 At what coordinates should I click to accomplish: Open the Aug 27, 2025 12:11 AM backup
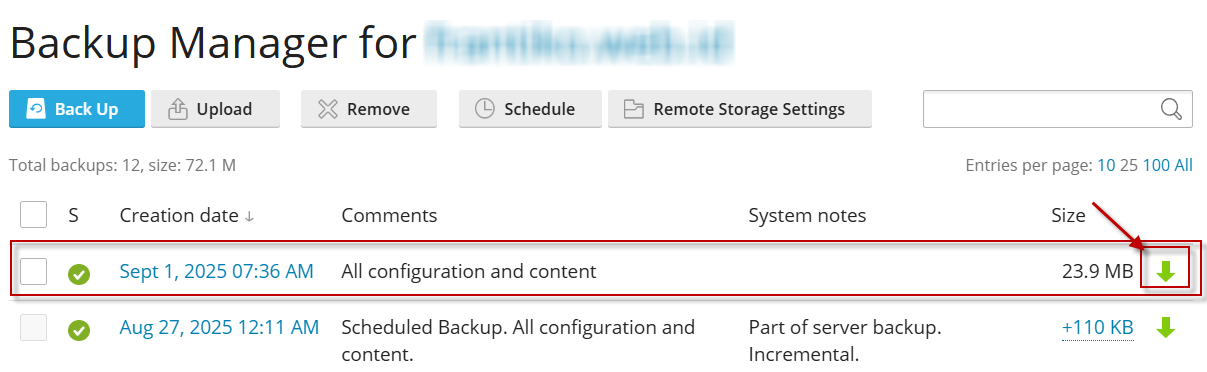pos(219,327)
